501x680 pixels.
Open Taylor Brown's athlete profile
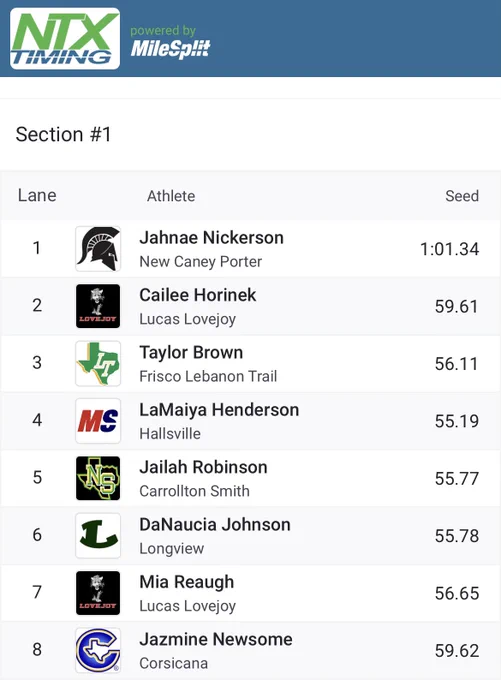click(x=191, y=353)
